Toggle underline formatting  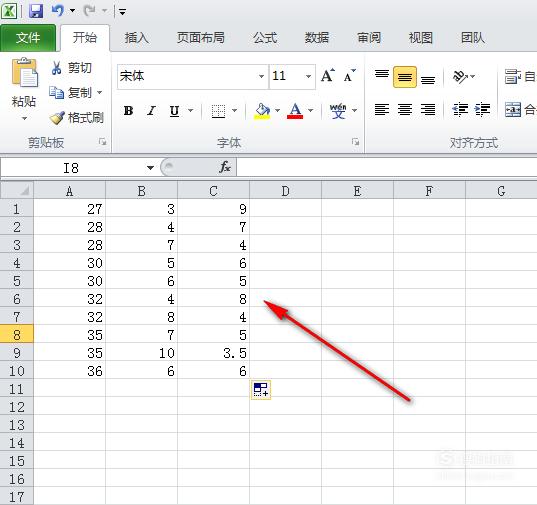[174, 111]
